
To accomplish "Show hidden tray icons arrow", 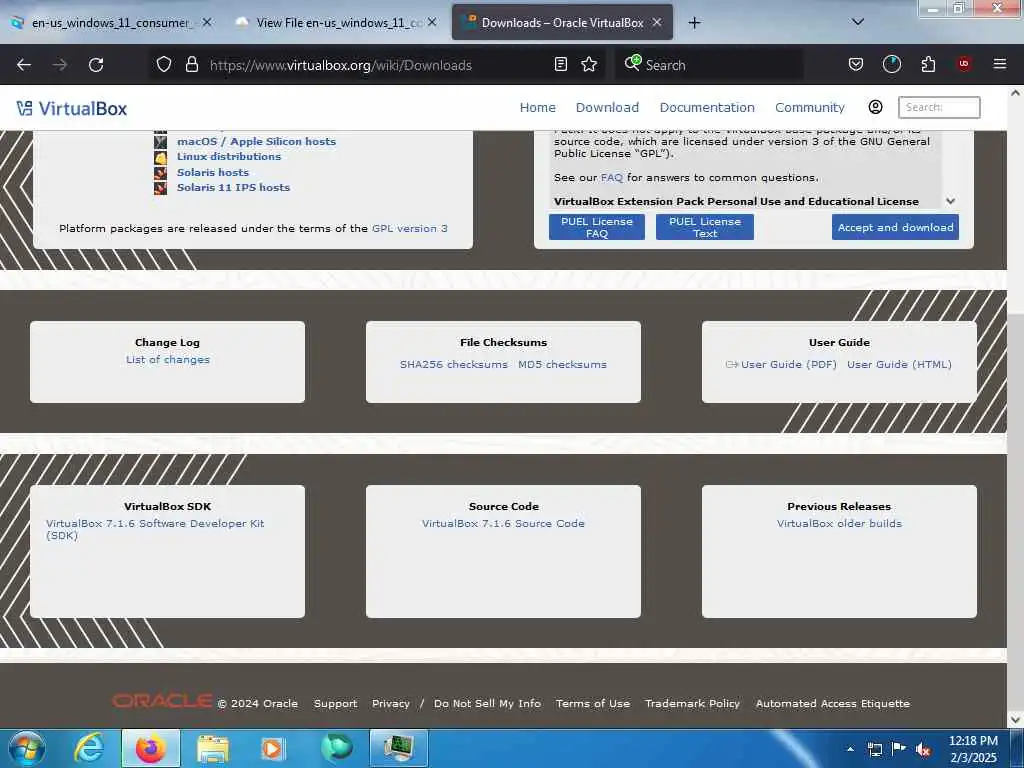I will [x=850, y=749].
